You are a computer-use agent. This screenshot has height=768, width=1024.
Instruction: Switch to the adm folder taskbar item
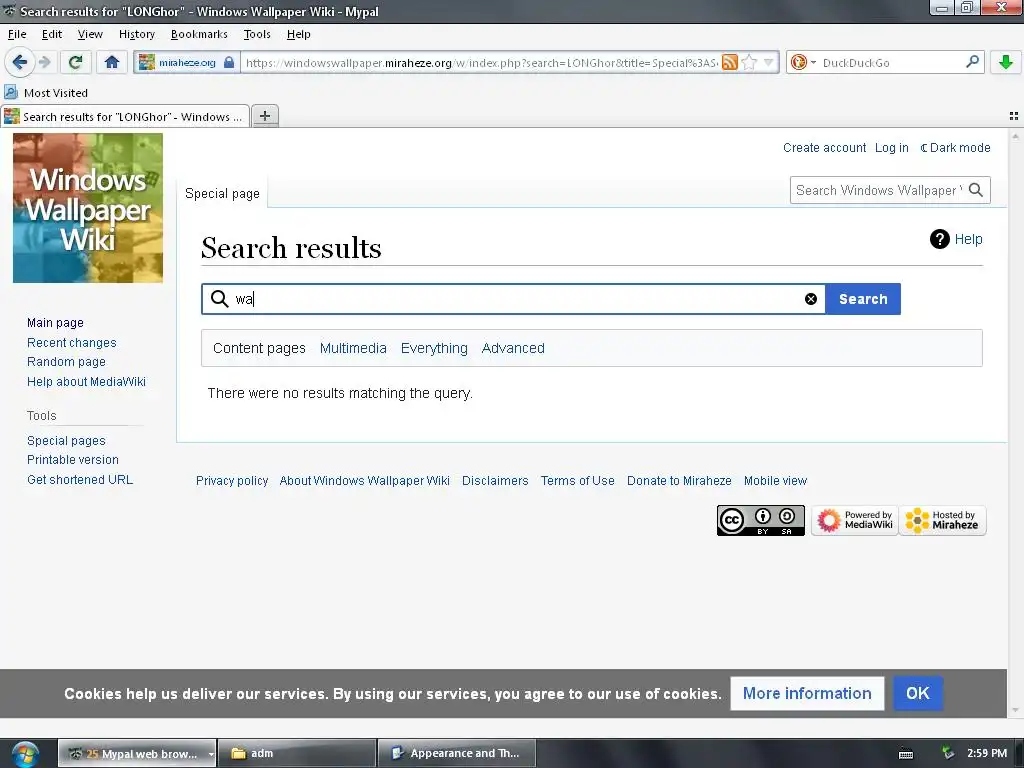296,753
